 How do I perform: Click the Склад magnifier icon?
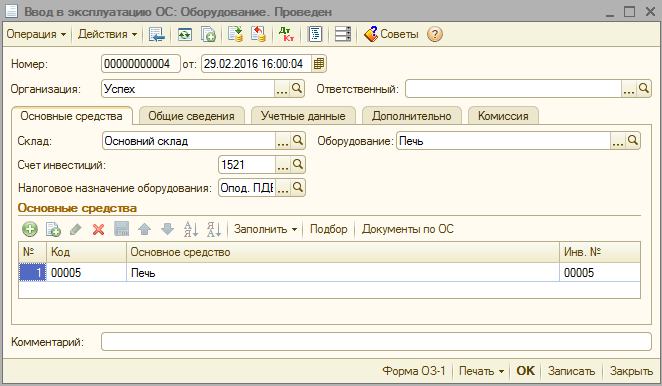pos(298,141)
